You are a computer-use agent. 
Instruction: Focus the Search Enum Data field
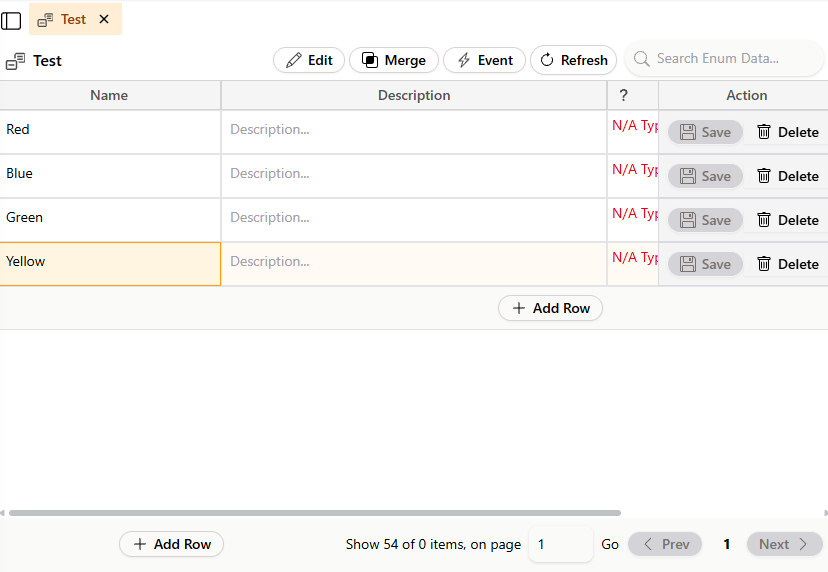click(x=724, y=59)
